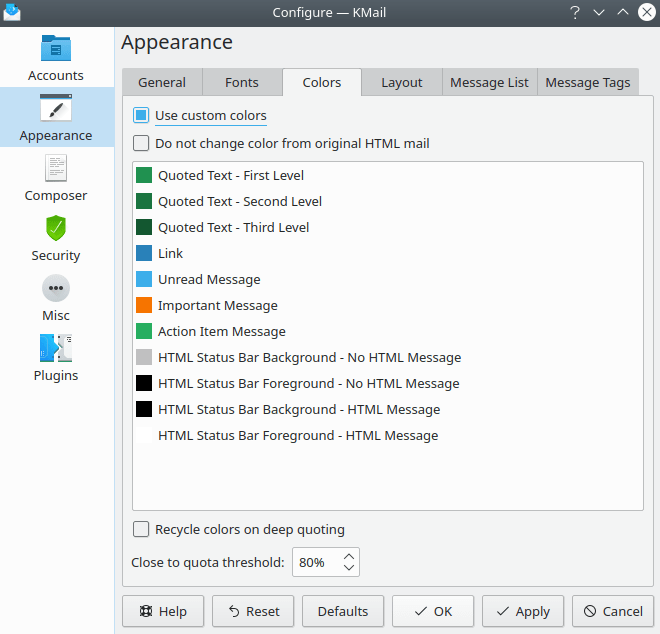The image size is (660, 634).
Task: Increase the quota threshold with up arrow
Action: pos(348,556)
